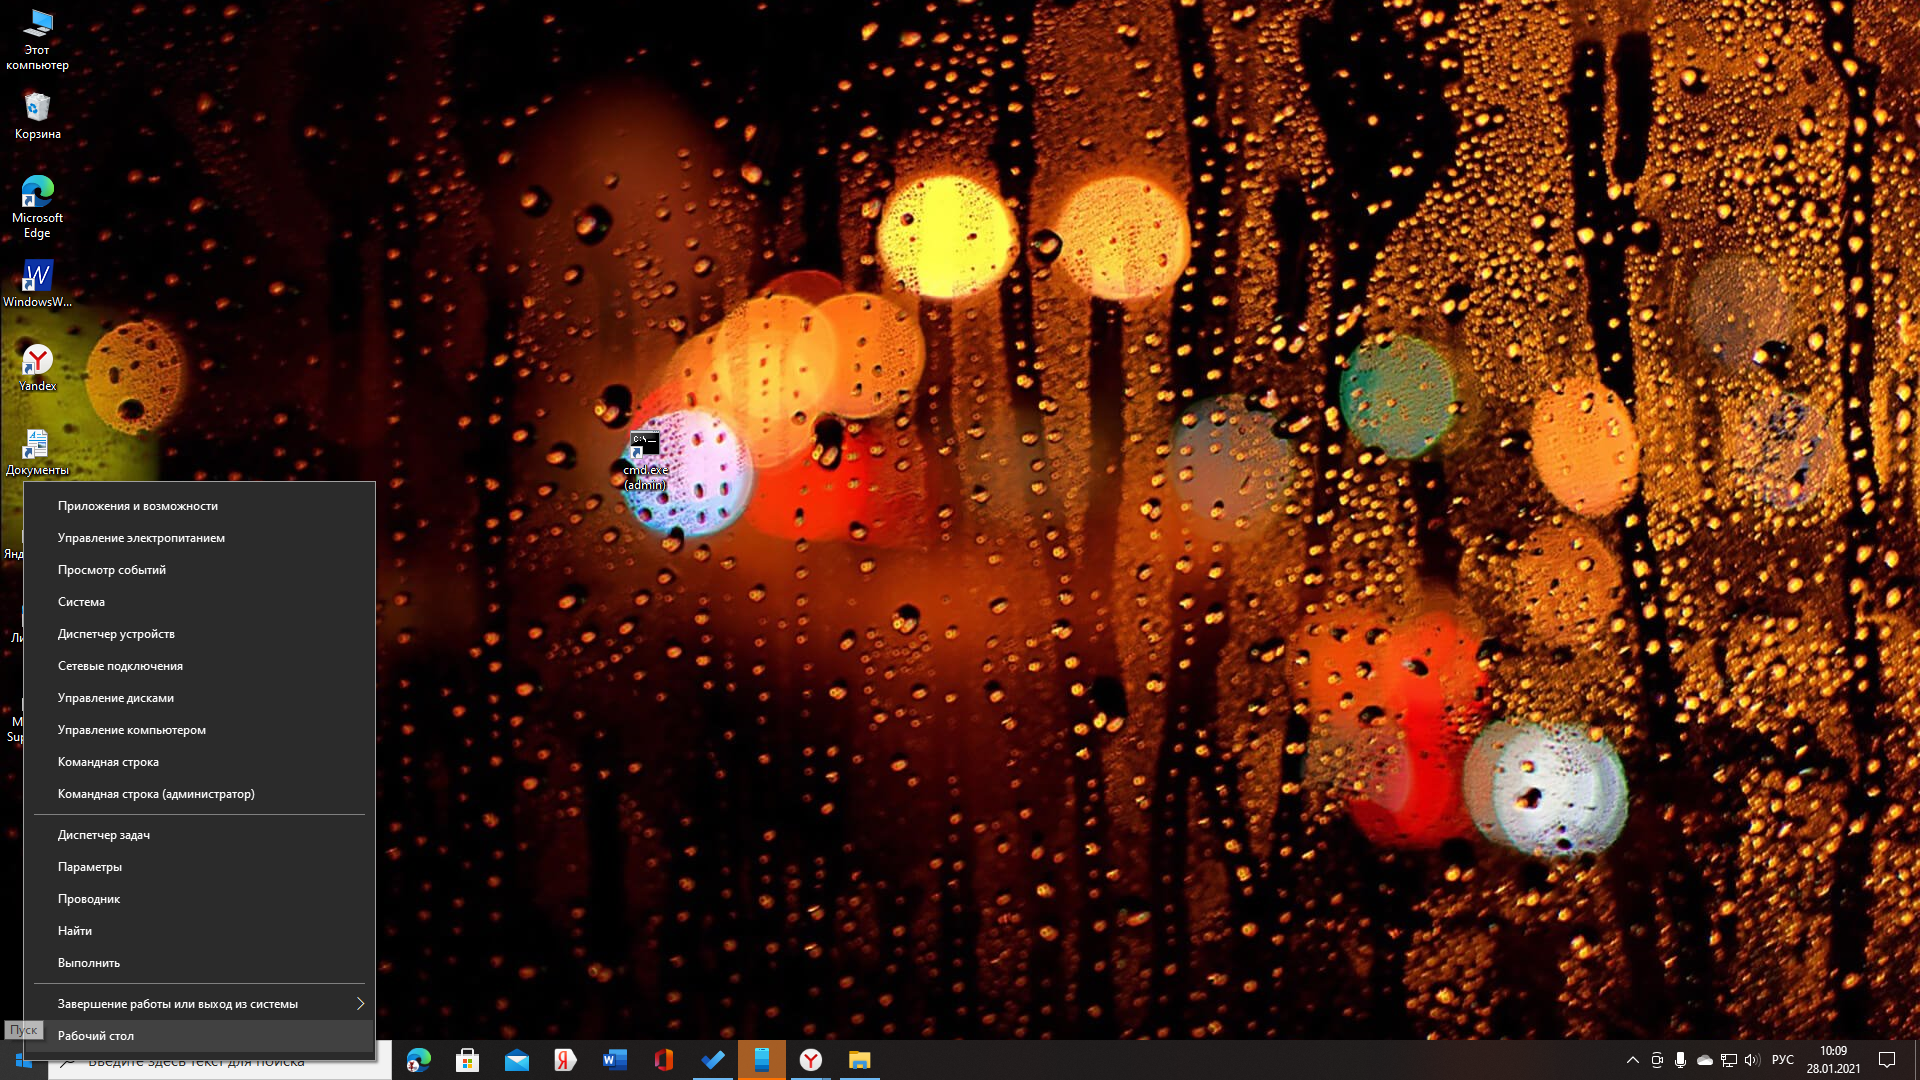1920x1080 pixels.
Task: Open the volume speaker tray icon
Action: pos(1752,1060)
